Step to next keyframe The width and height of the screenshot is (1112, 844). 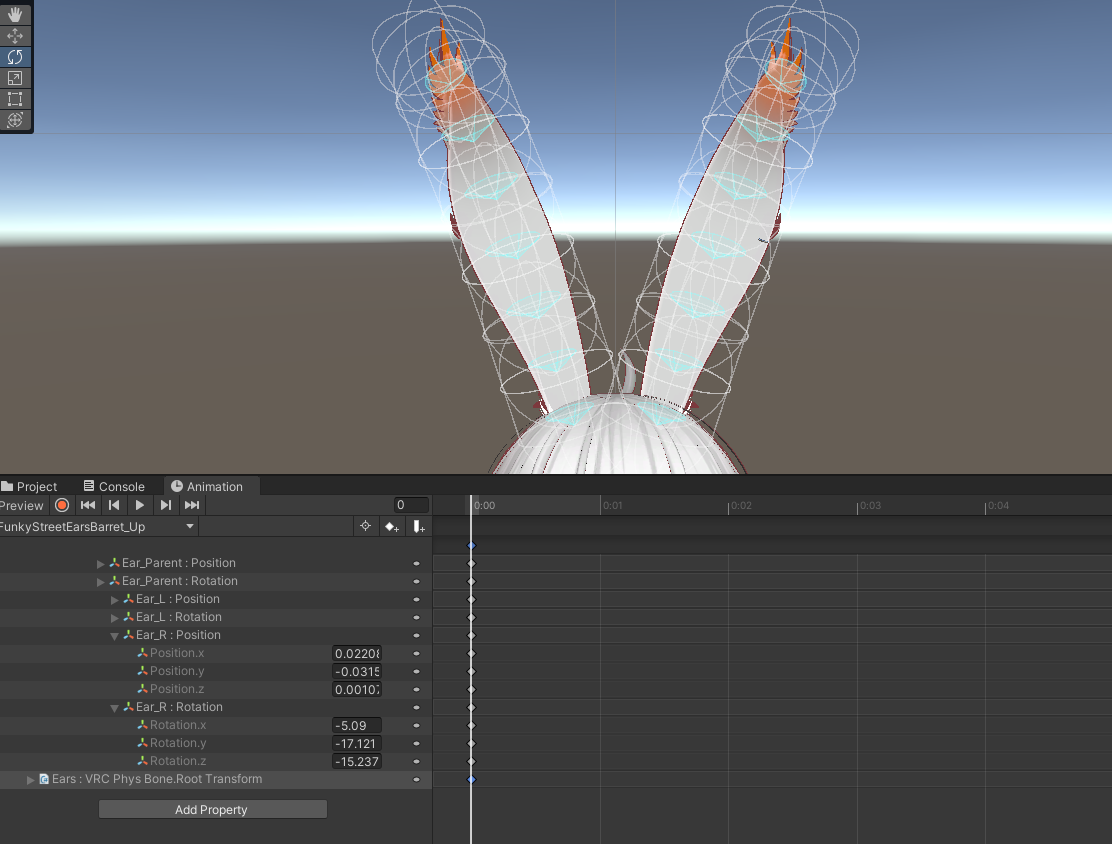tap(165, 505)
